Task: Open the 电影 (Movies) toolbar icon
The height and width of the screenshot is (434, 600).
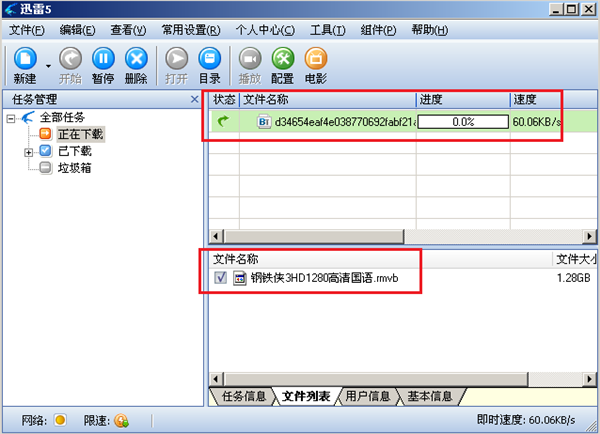Action: pos(316,59)
